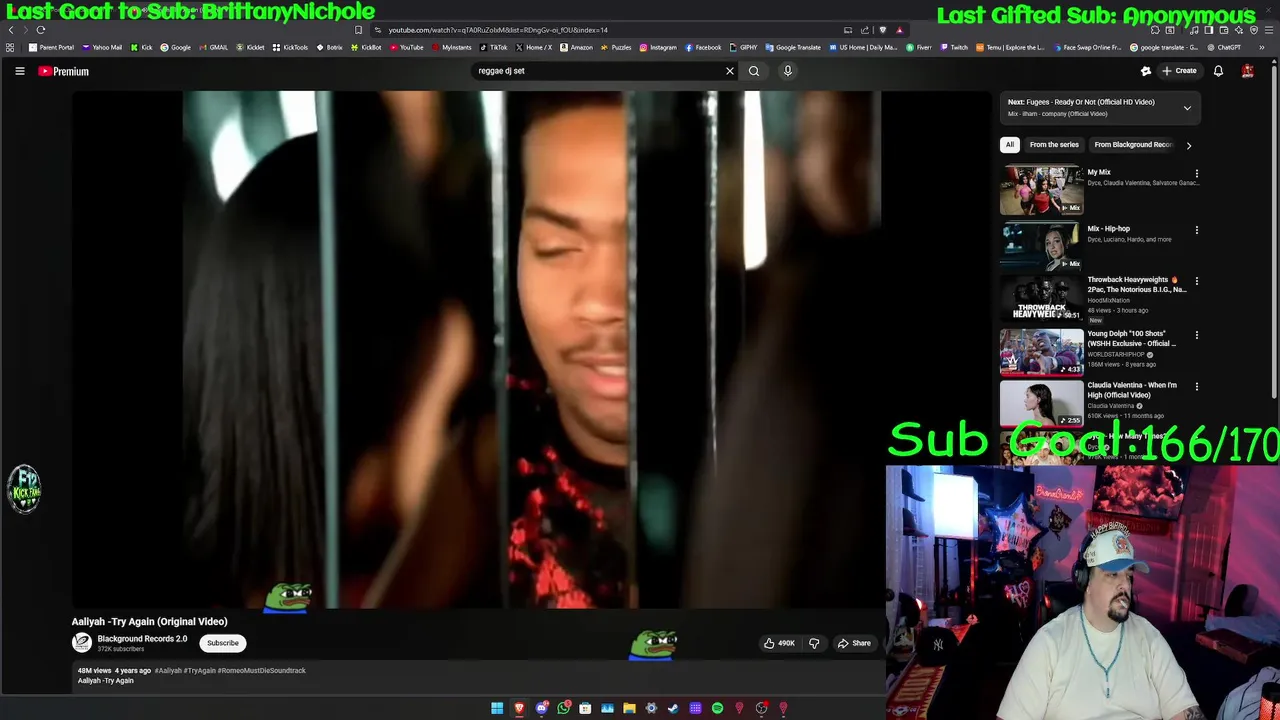Open the GMAIL bookmark

coord(213,47)
